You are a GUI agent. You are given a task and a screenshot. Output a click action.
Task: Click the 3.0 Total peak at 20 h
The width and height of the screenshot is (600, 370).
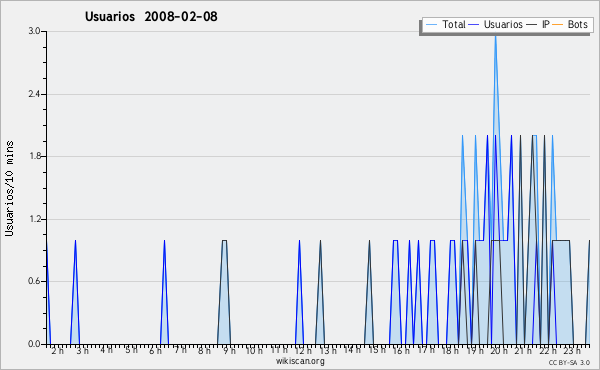pyautogui.click(x=496, y=36)
